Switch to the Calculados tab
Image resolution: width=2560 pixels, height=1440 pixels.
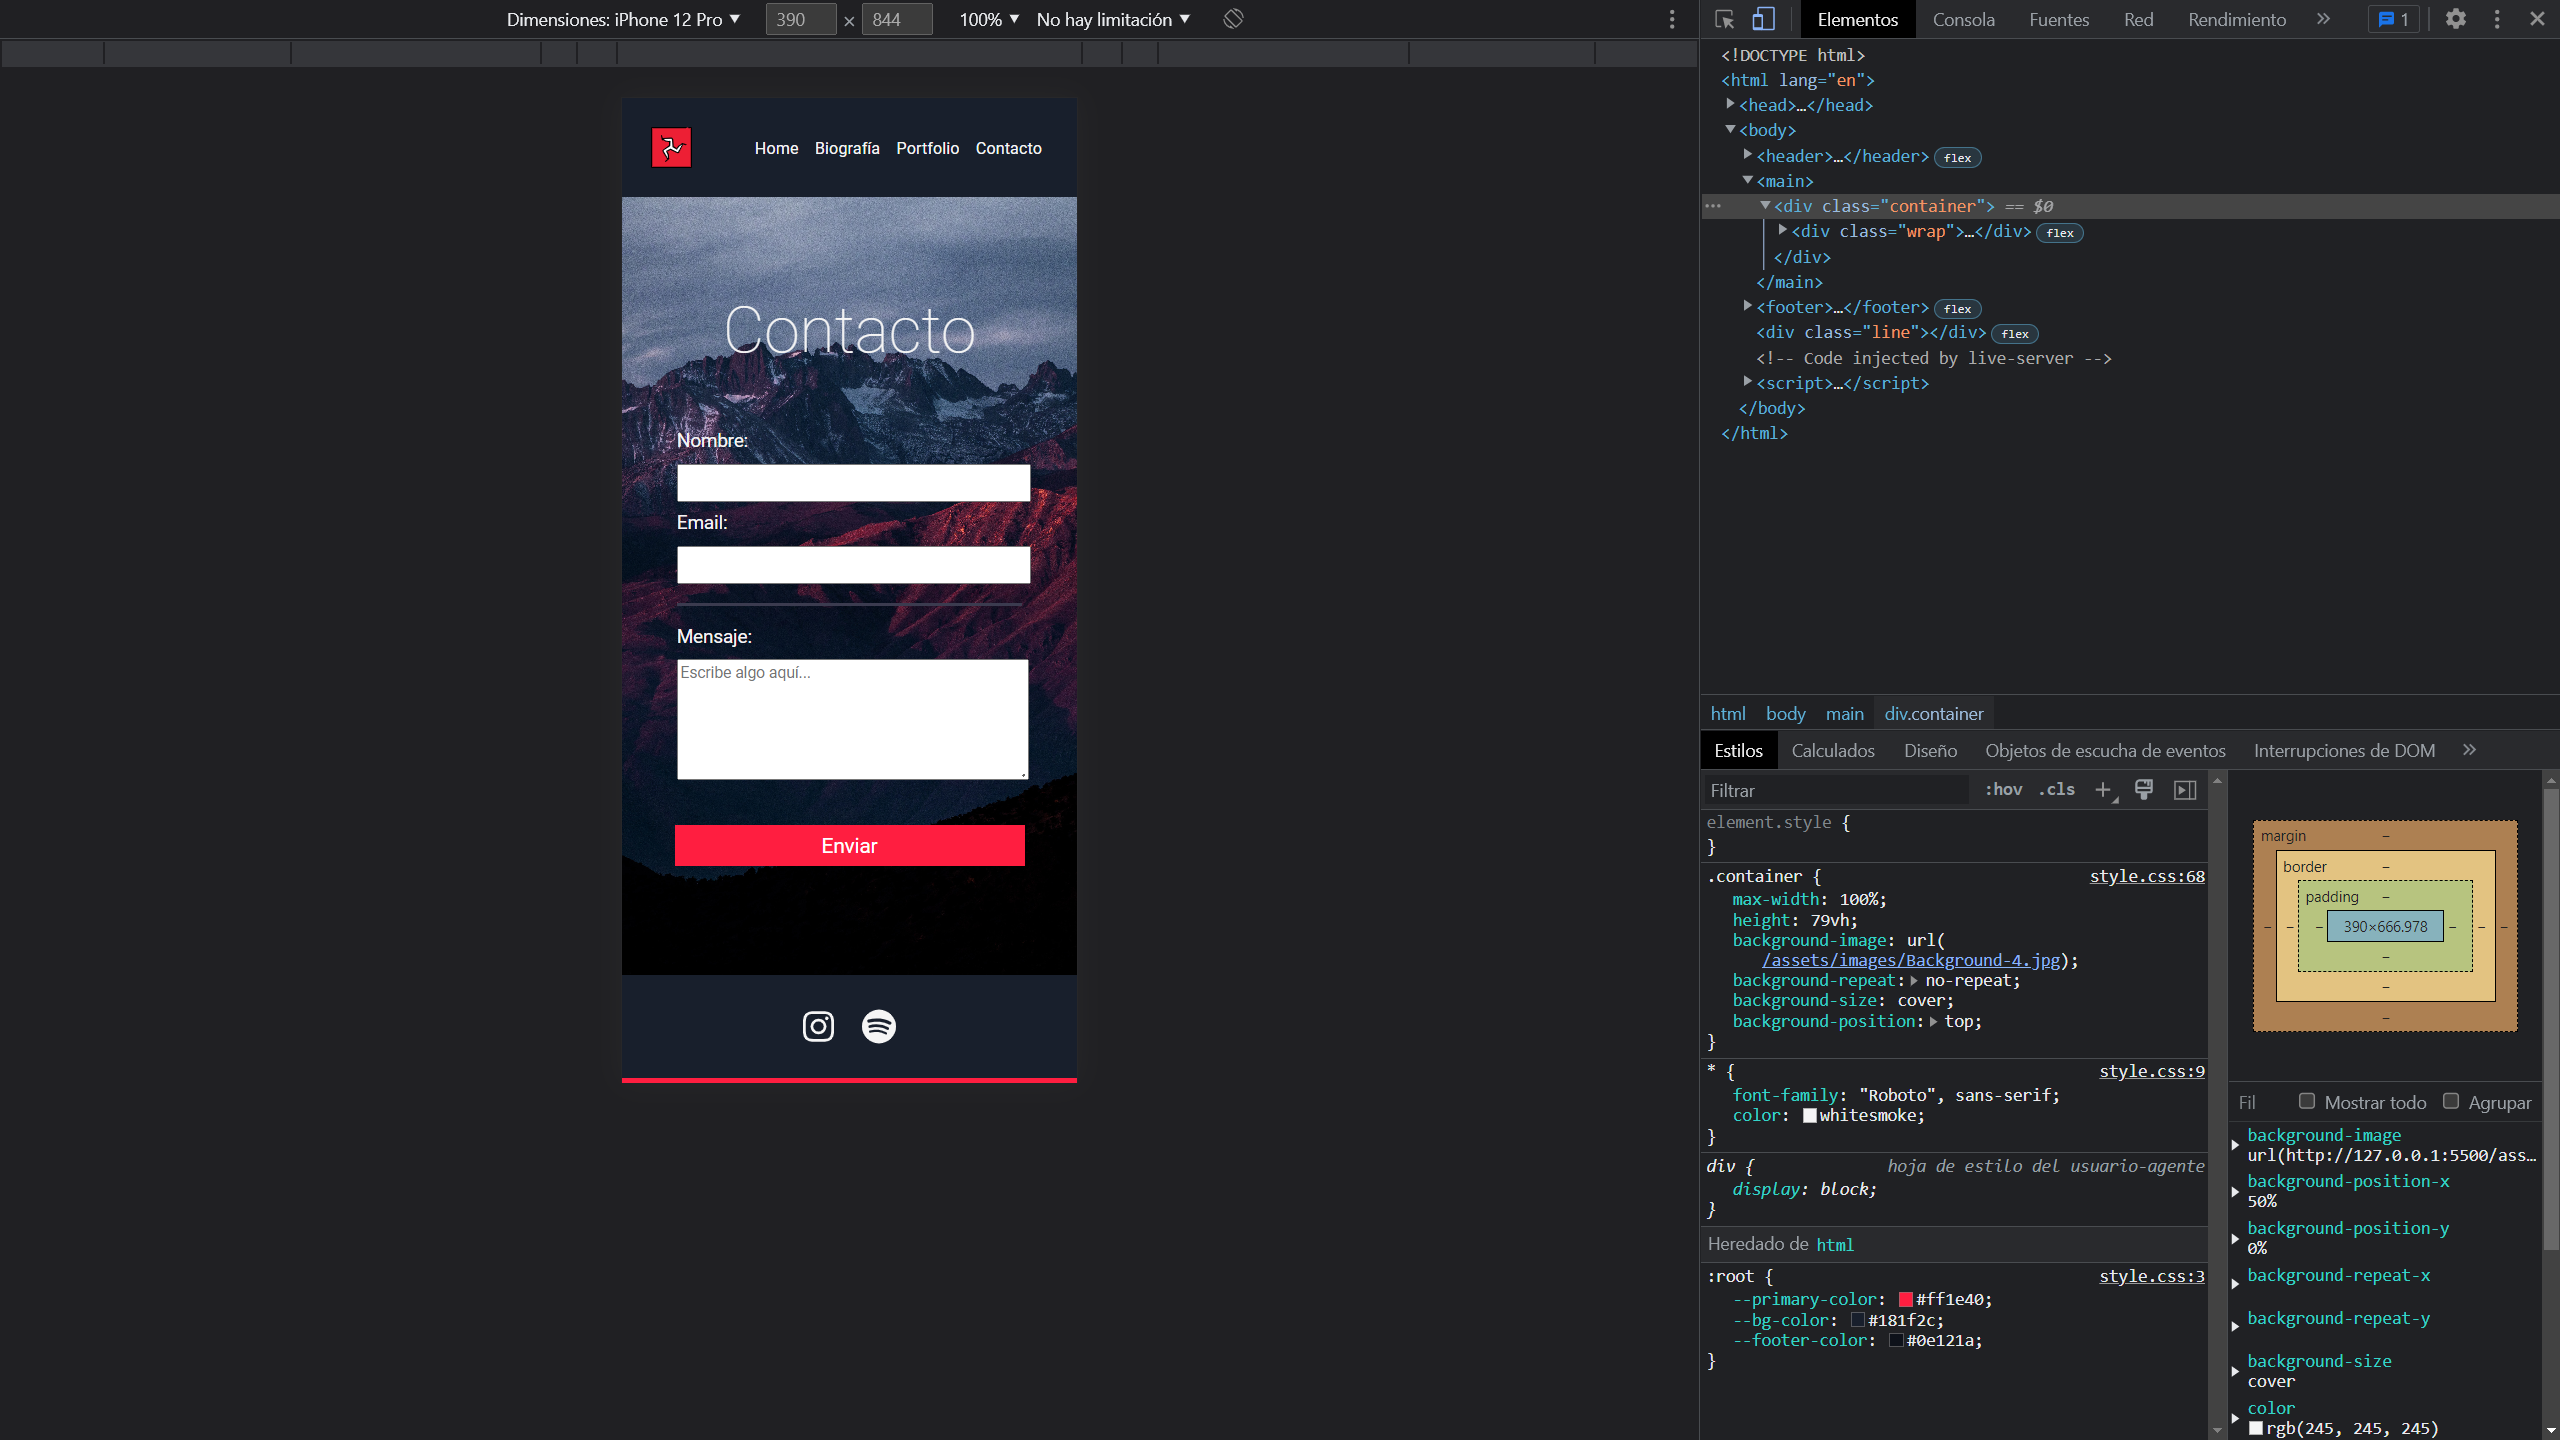(1833, 750)
